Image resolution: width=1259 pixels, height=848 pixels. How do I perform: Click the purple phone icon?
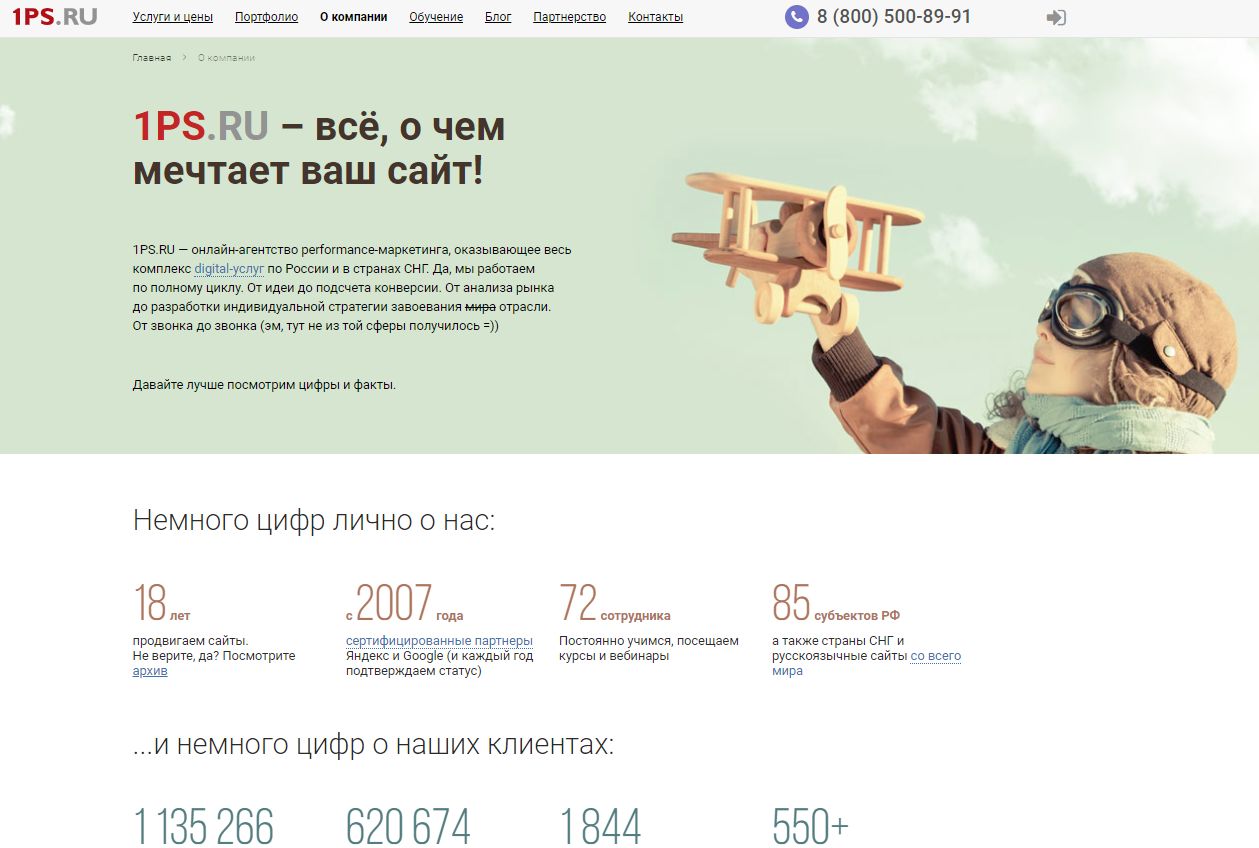point(796,17)
